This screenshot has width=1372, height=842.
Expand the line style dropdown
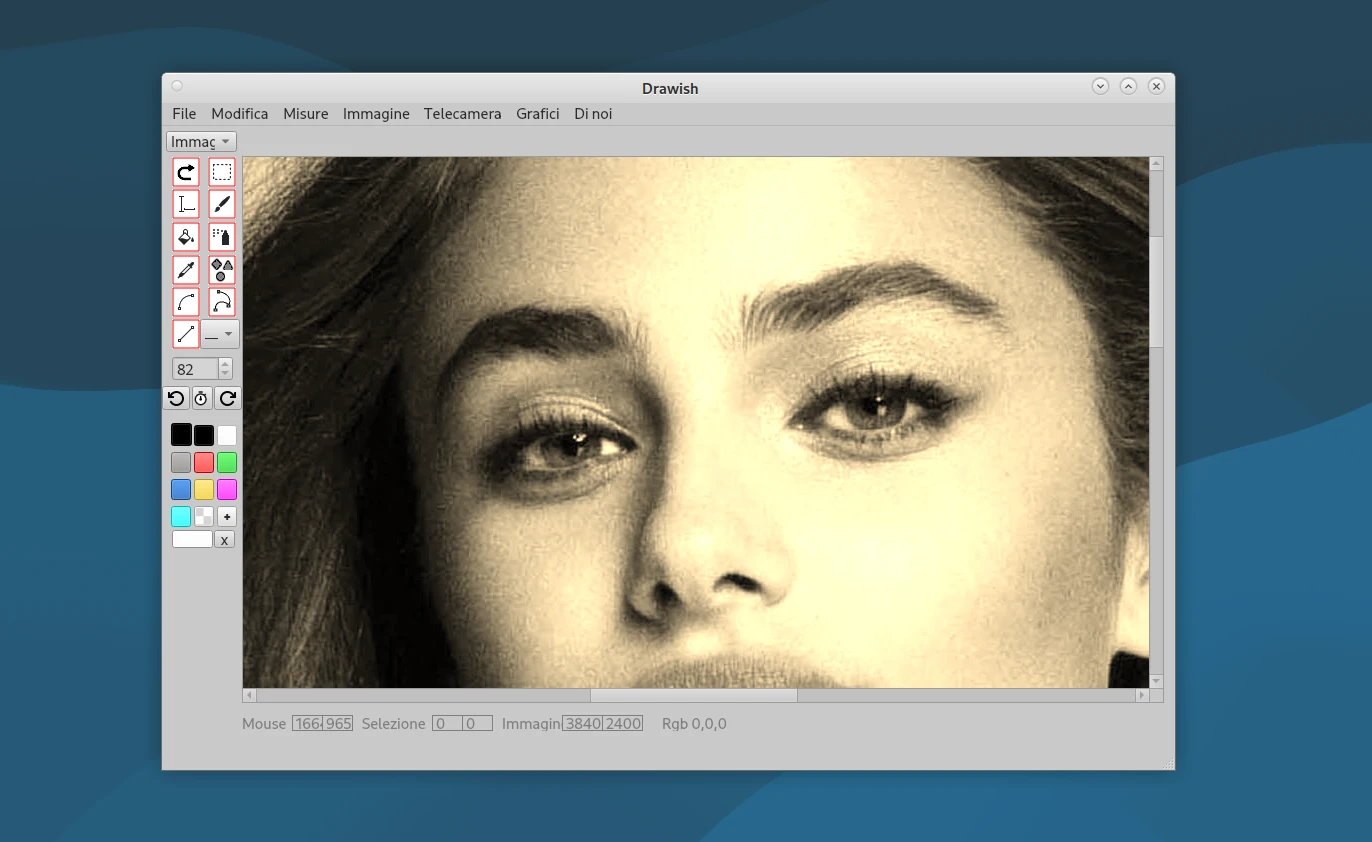(x=220, y=334)
